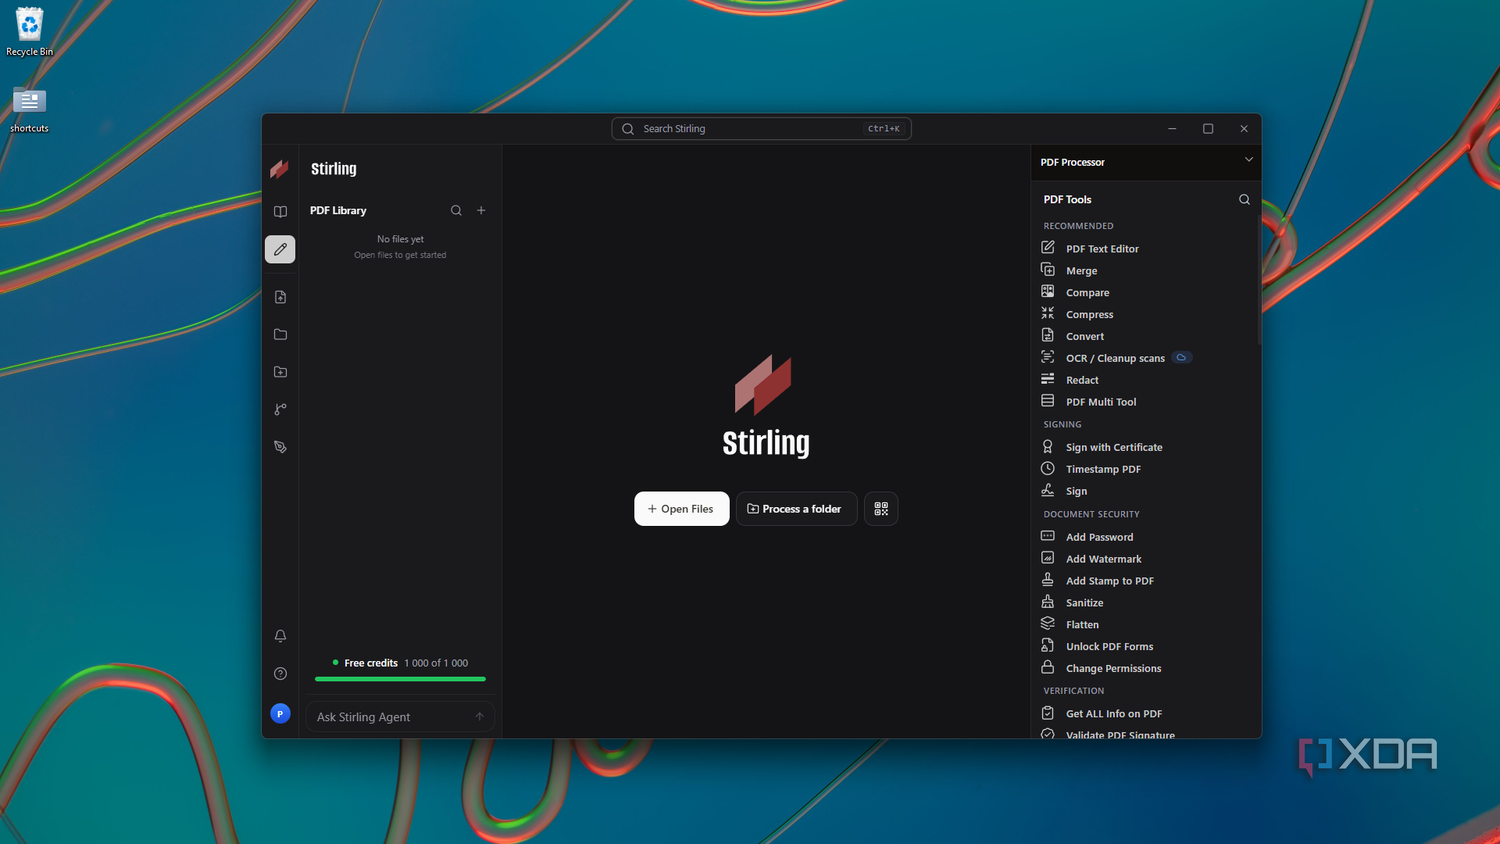The height and width of the screenshot is (844, 1500).
Task: Click the Ask Stirling Agent input
Action: click(x=400, y=717)
